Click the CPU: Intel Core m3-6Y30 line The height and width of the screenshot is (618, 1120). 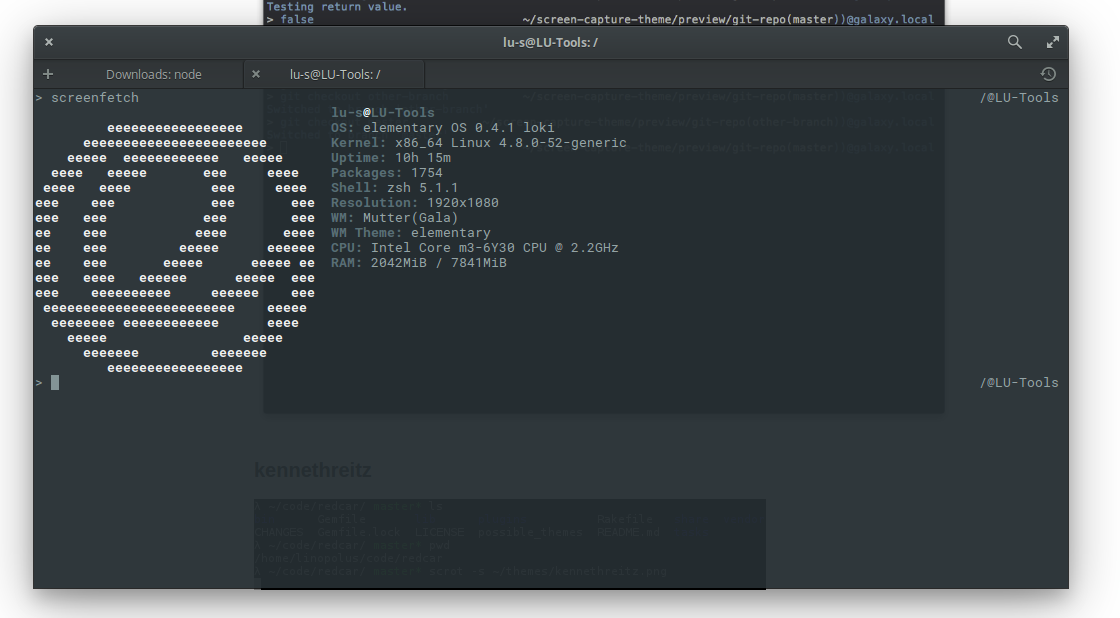click(474, 248)
